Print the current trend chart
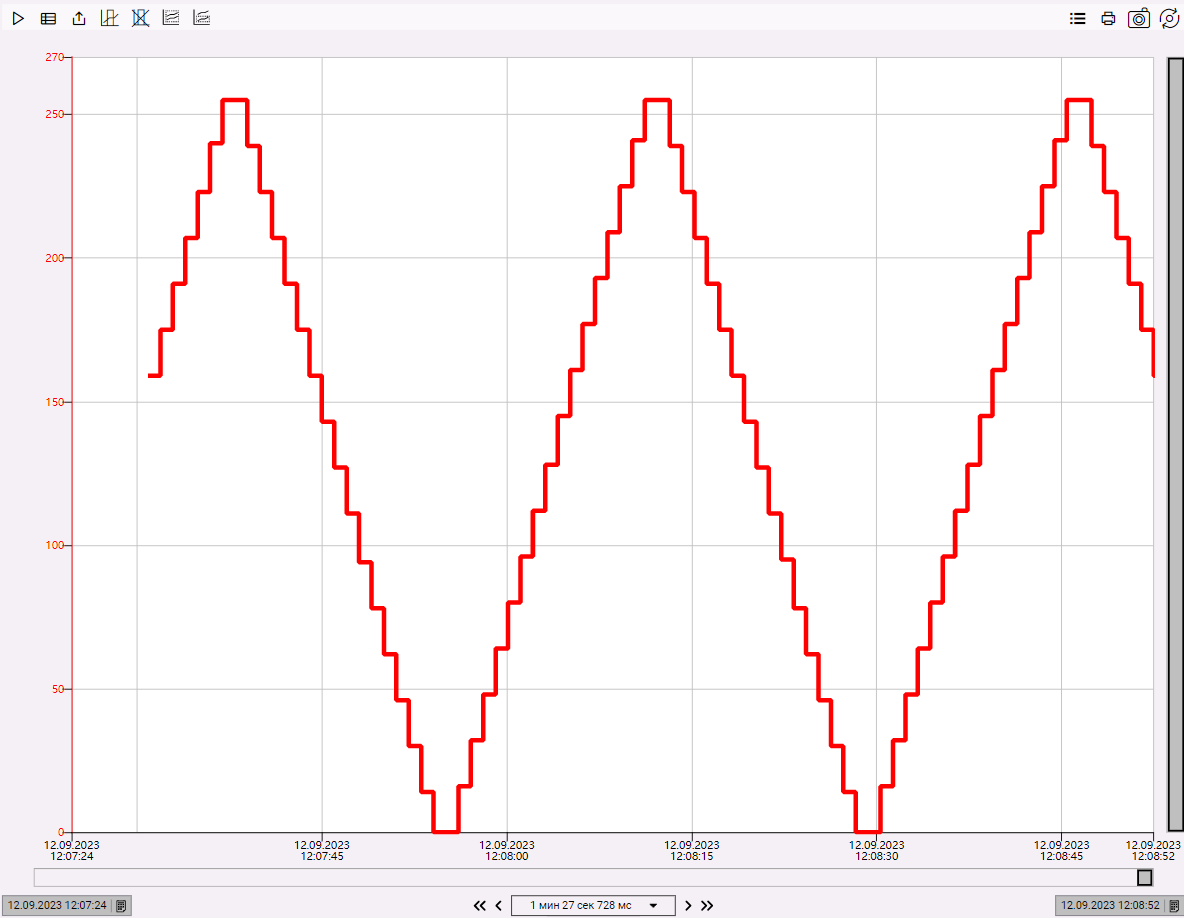 [x=1108, y=17]
